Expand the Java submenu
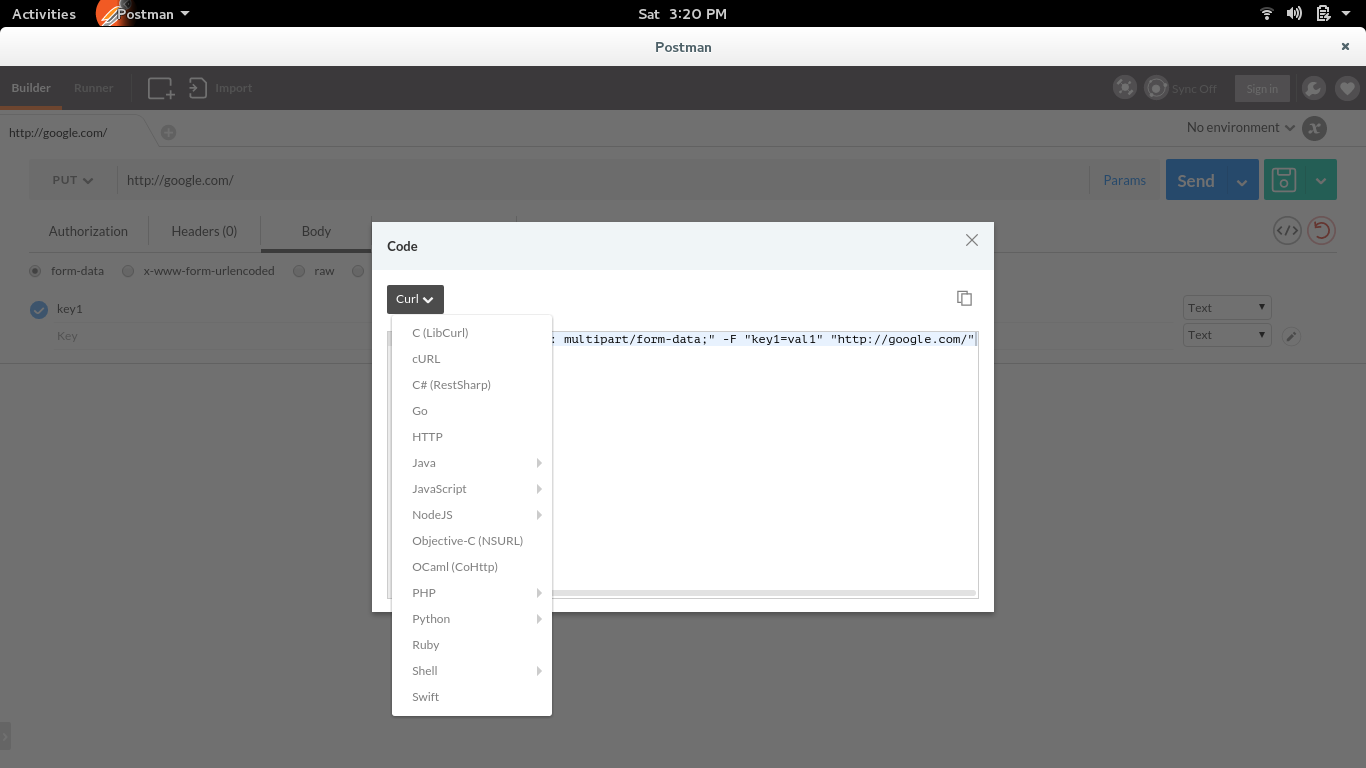Screen dimensions: 1366x768 (x=472, y=463)
